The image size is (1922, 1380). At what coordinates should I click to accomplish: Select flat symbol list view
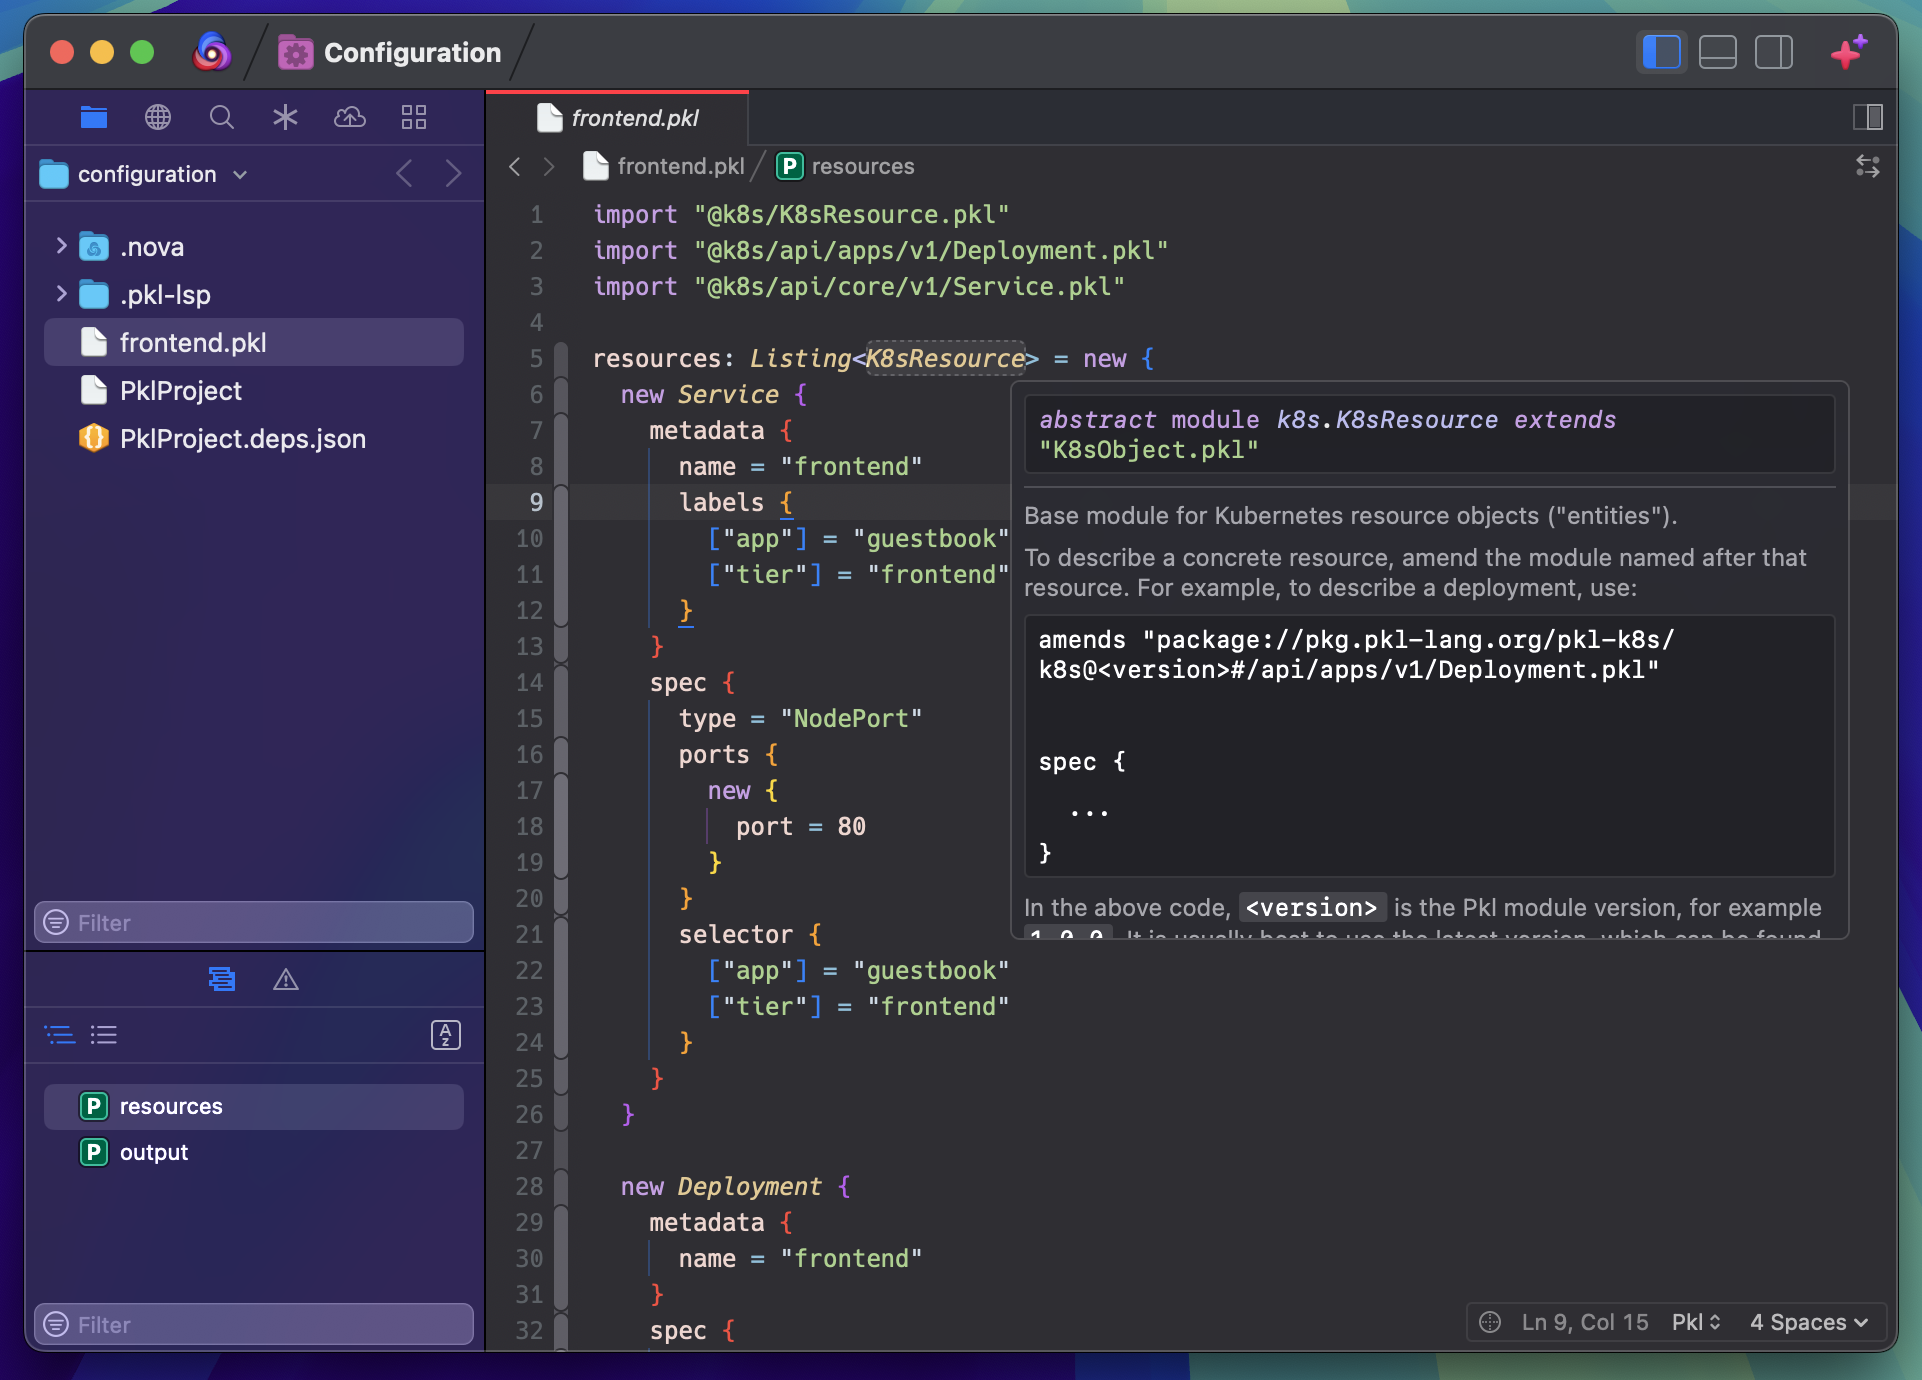click(104, 1035)
